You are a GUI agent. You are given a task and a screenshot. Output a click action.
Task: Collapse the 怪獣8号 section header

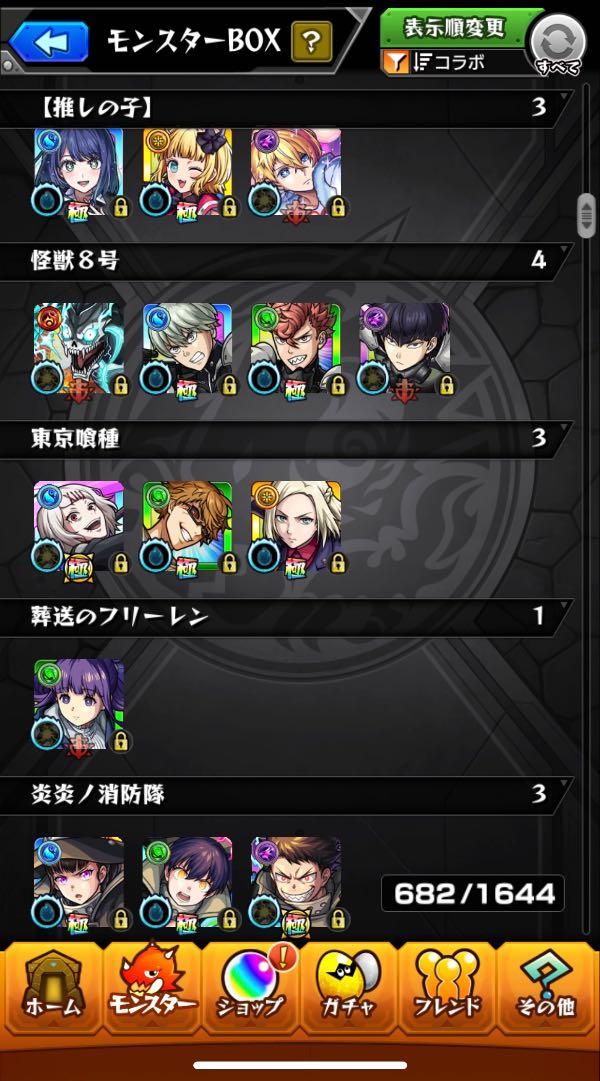286,261
